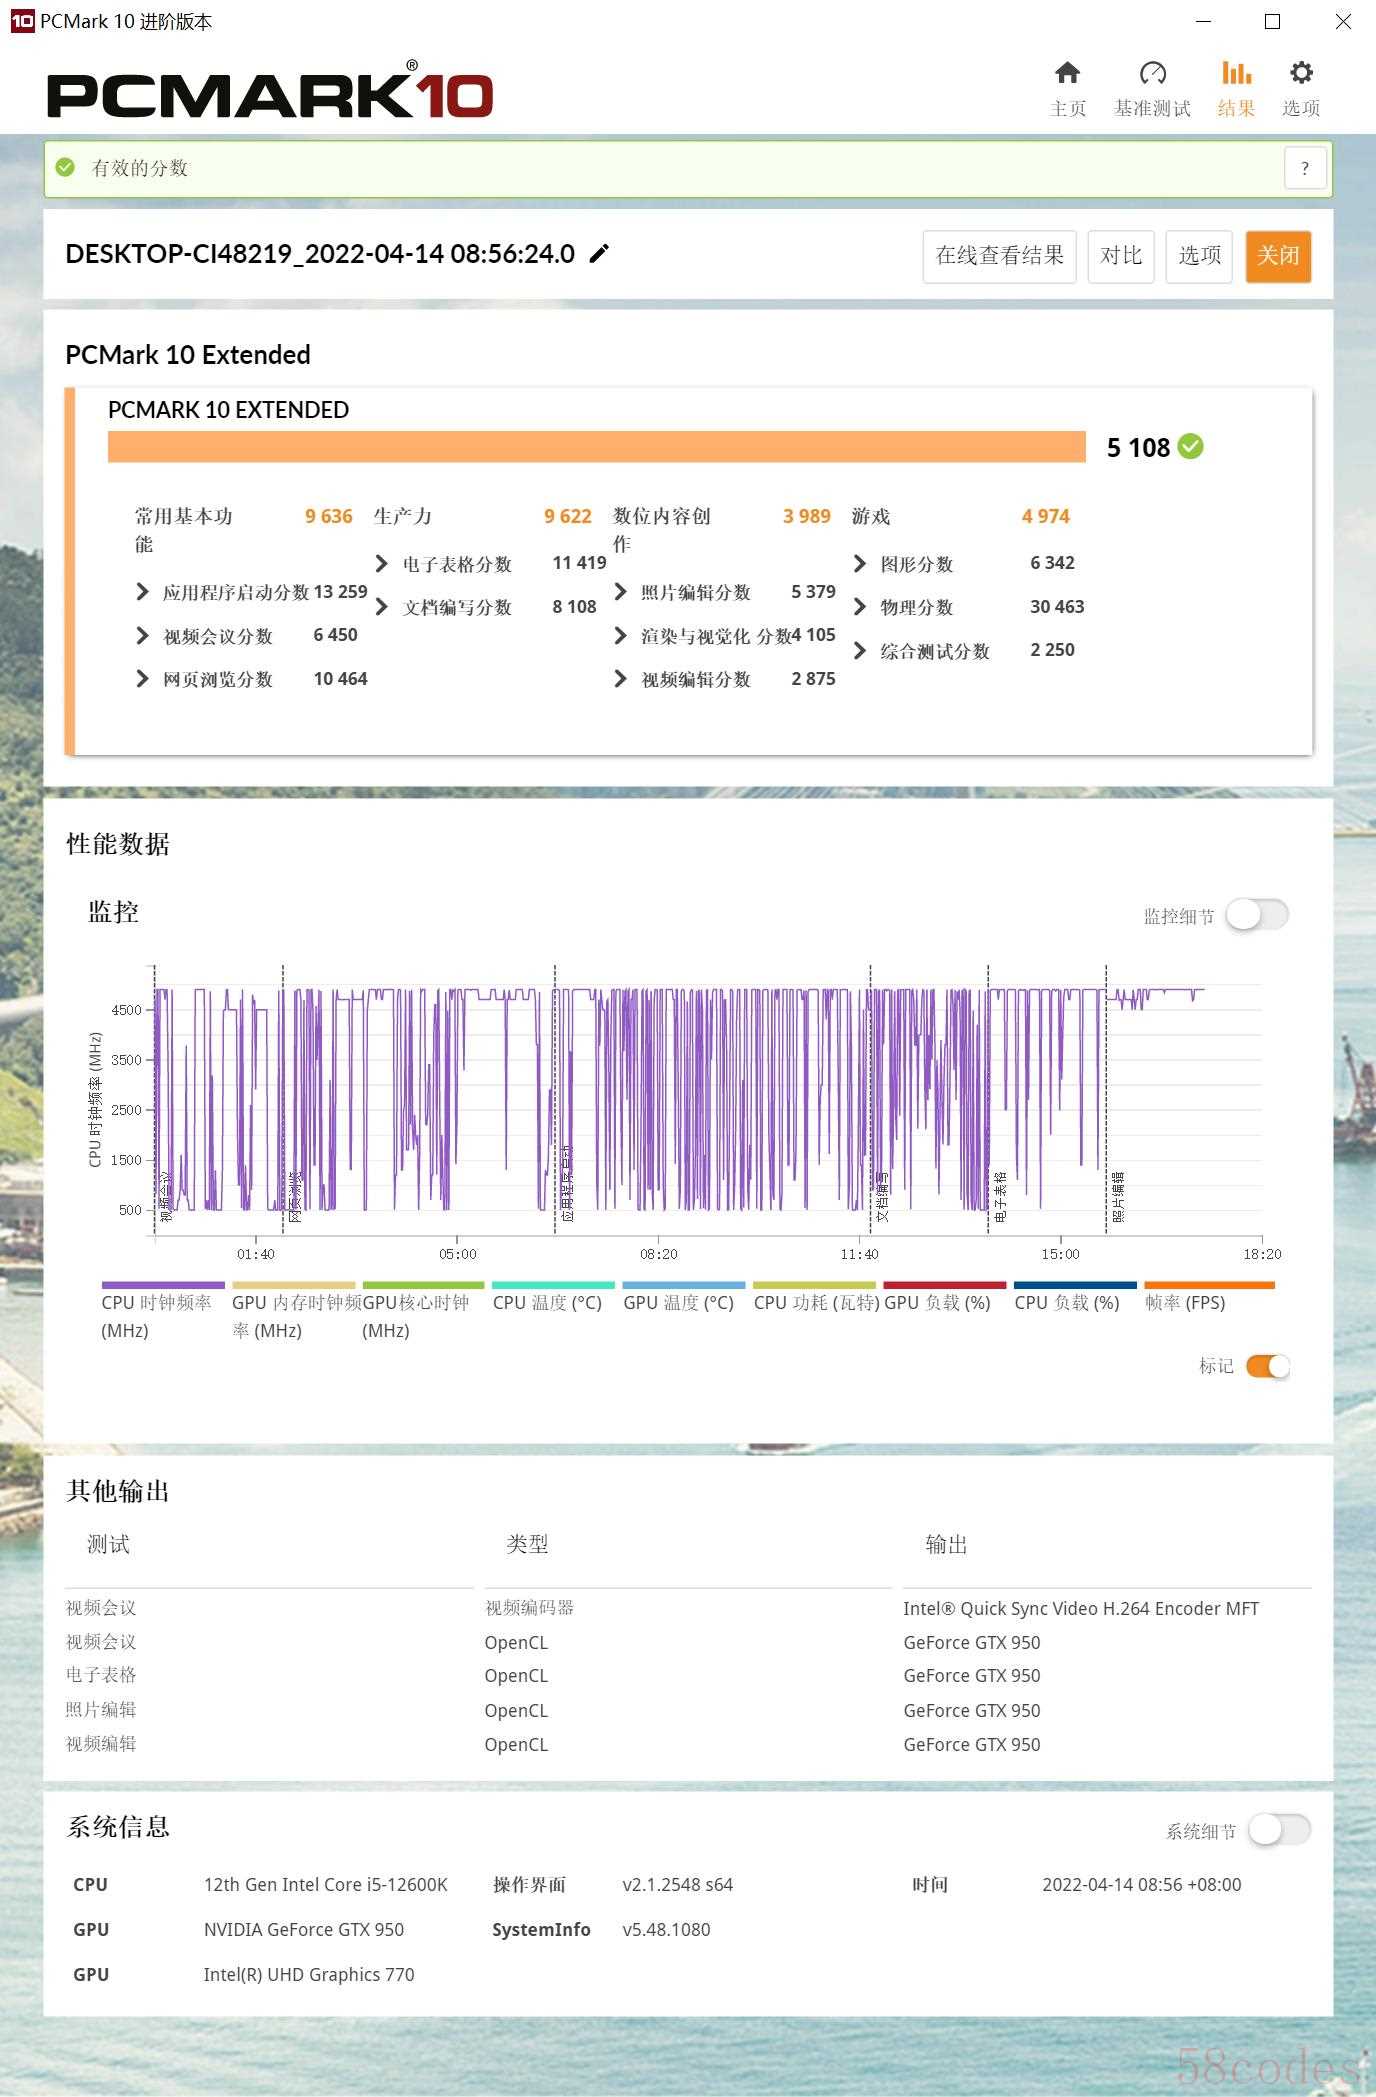
Task: Click 12th Gen Intel Core i5-12600K text
Action: pyautogui.click(x=326, y=1885)
